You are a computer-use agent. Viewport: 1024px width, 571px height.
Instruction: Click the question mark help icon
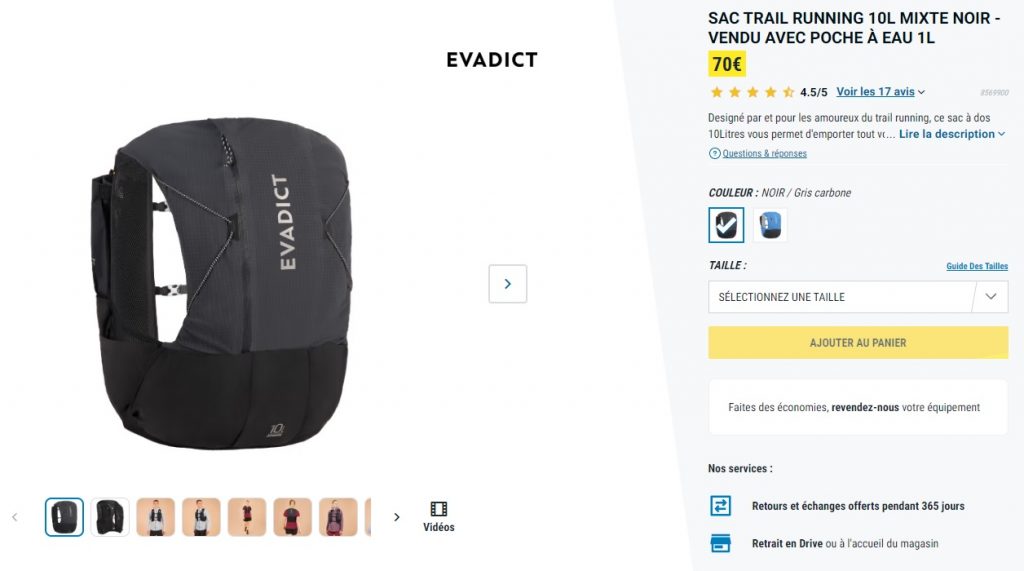click(714, 154)
